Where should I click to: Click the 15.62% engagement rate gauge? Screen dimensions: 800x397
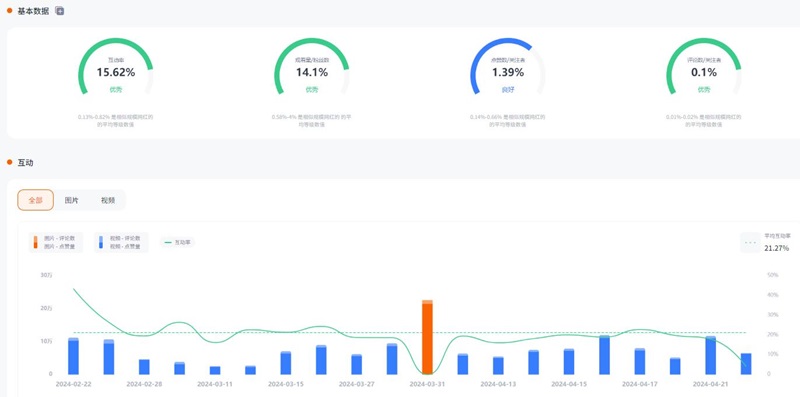[116, 66]
